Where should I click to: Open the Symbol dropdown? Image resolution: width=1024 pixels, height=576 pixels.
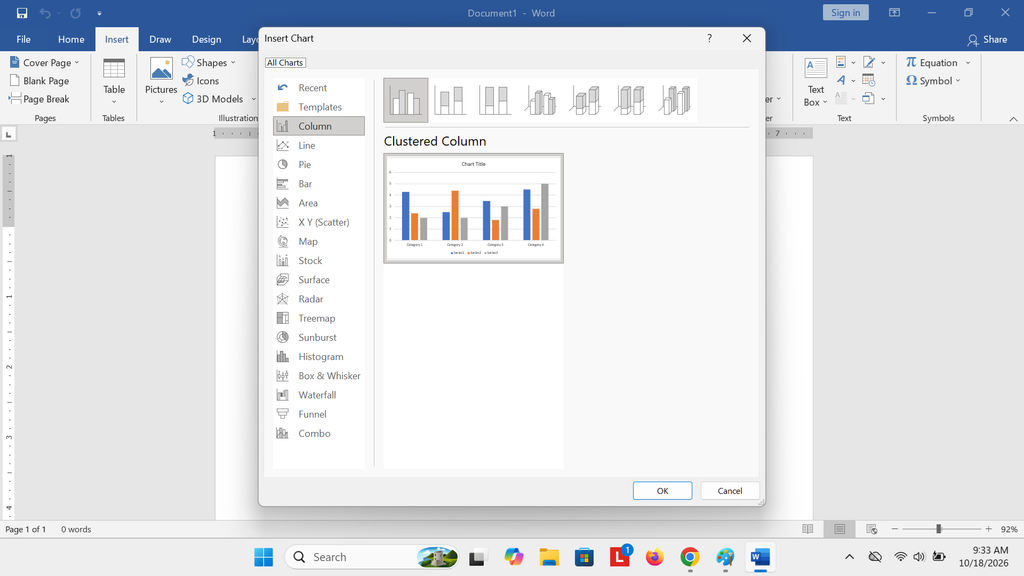point(933,81)
